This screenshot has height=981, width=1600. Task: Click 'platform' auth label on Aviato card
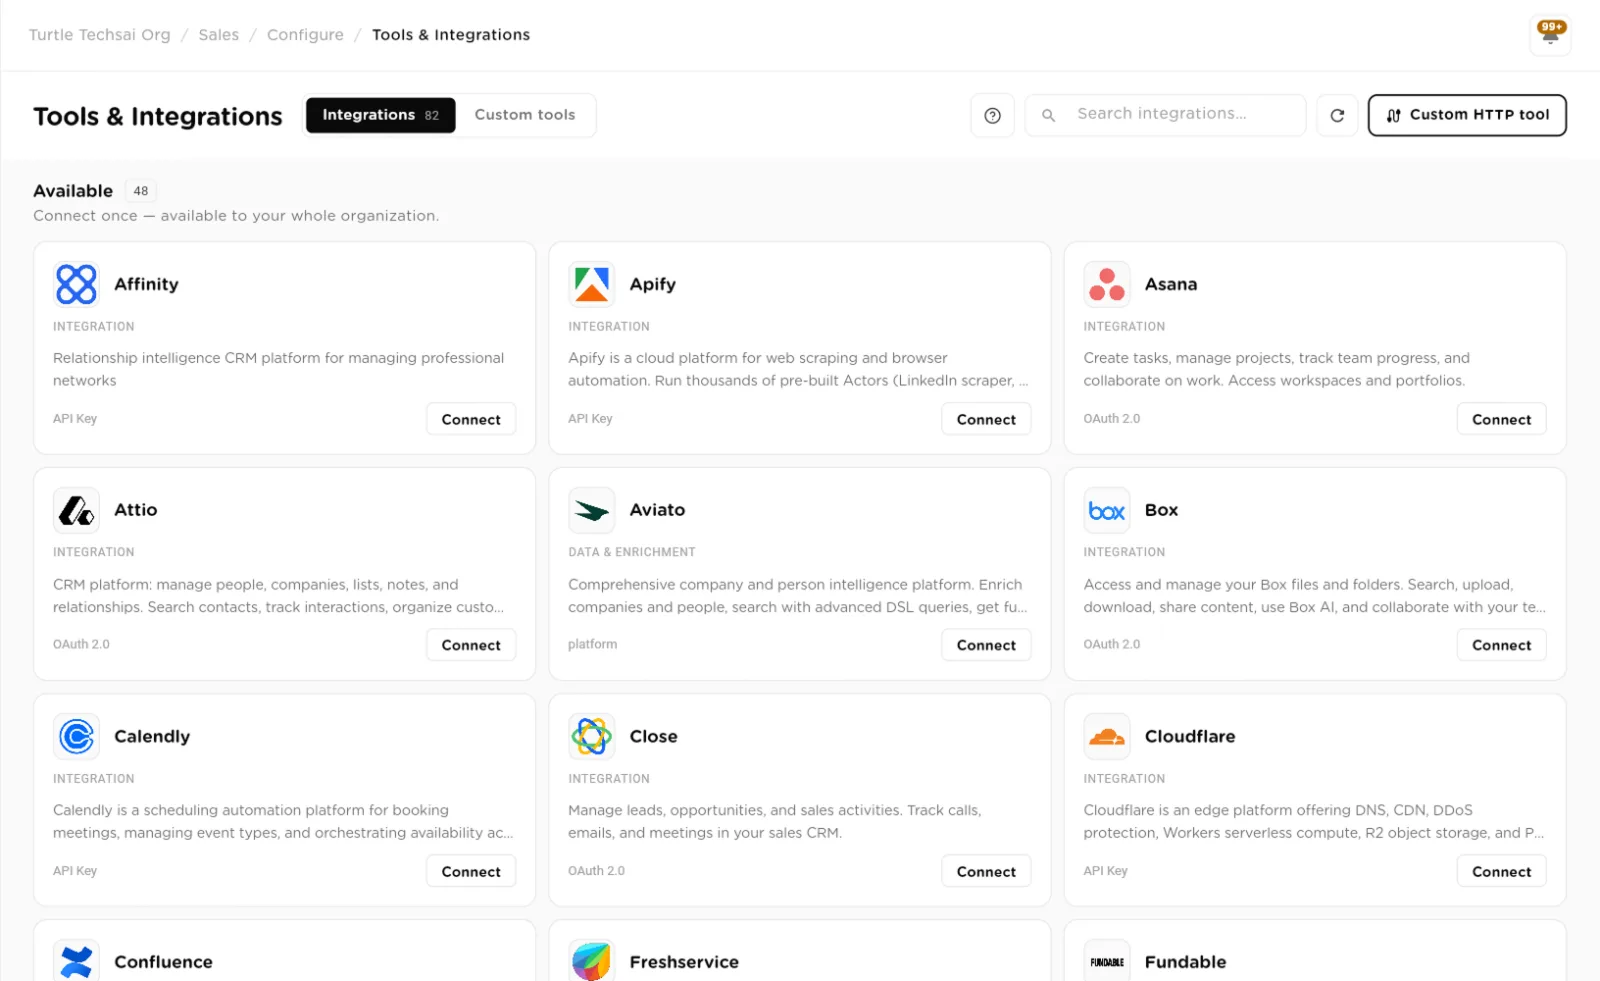[592, 645]
